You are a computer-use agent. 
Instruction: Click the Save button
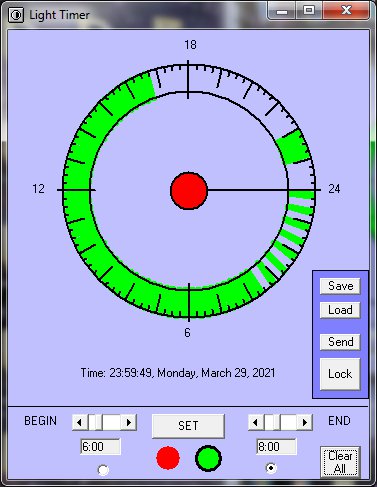(x=340, y=286)
